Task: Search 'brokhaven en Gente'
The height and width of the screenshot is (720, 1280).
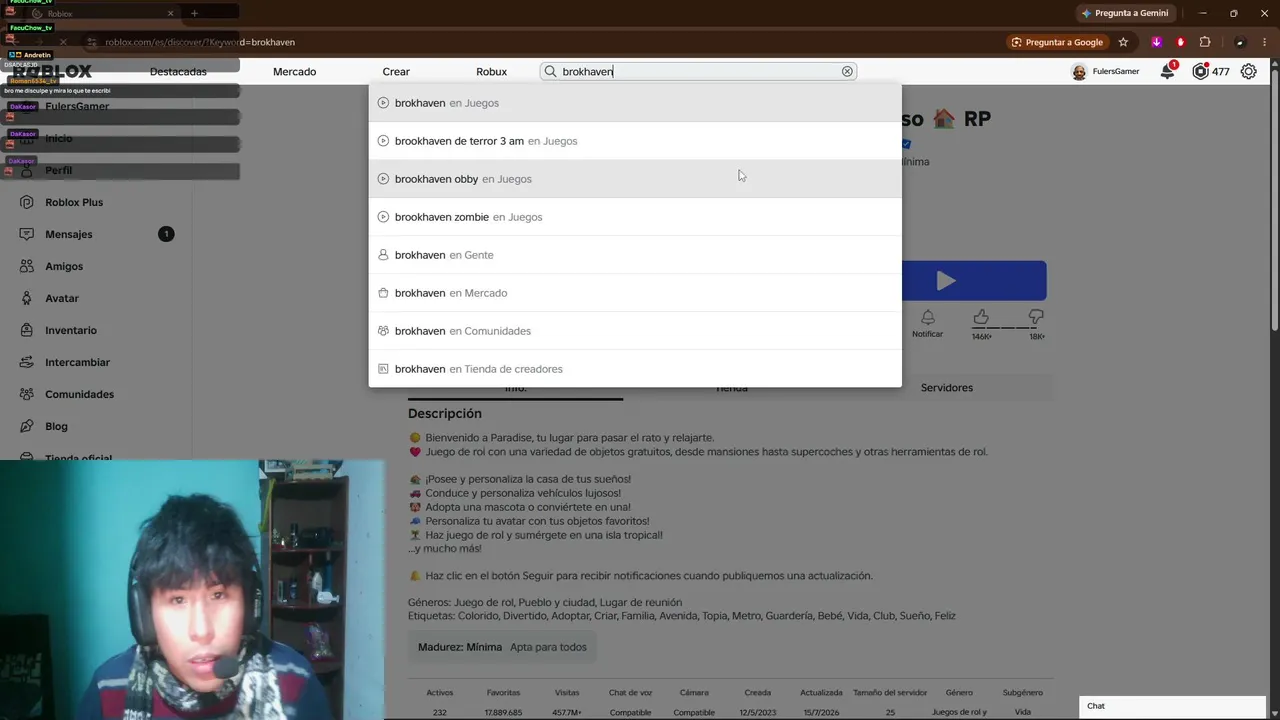Action: pyautogui.click(x=635, y=255)
